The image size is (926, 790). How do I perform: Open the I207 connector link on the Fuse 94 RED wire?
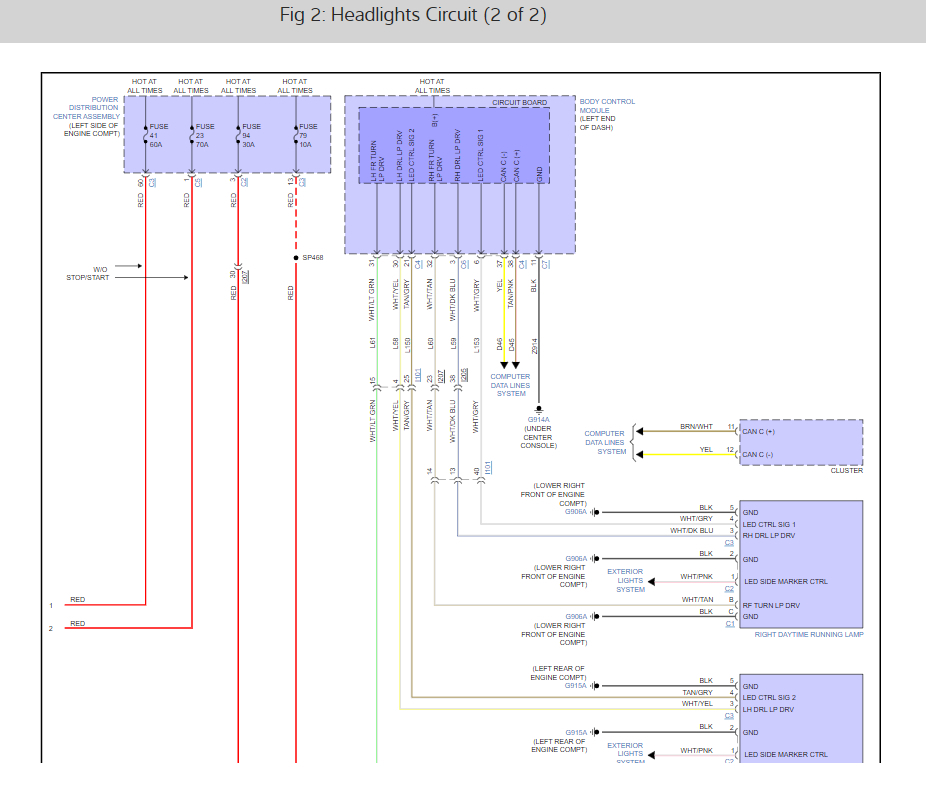click(245, 275)
